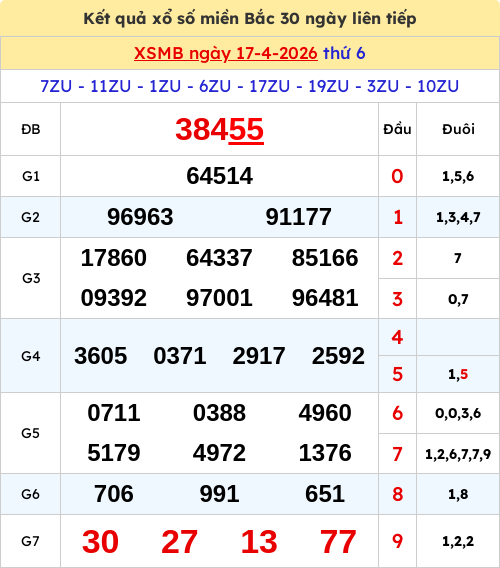The height and width of the screenshot is (568, 500).
Task: Click head digit 3 in Đầu column
Action: [x=397, y=299]
